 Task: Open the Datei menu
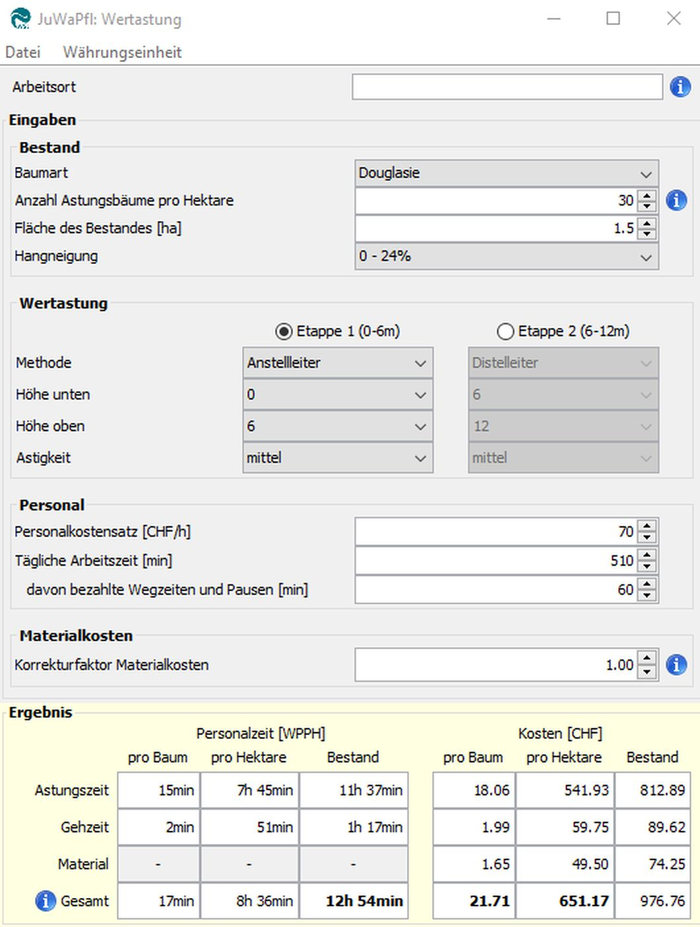coord(23,52)
